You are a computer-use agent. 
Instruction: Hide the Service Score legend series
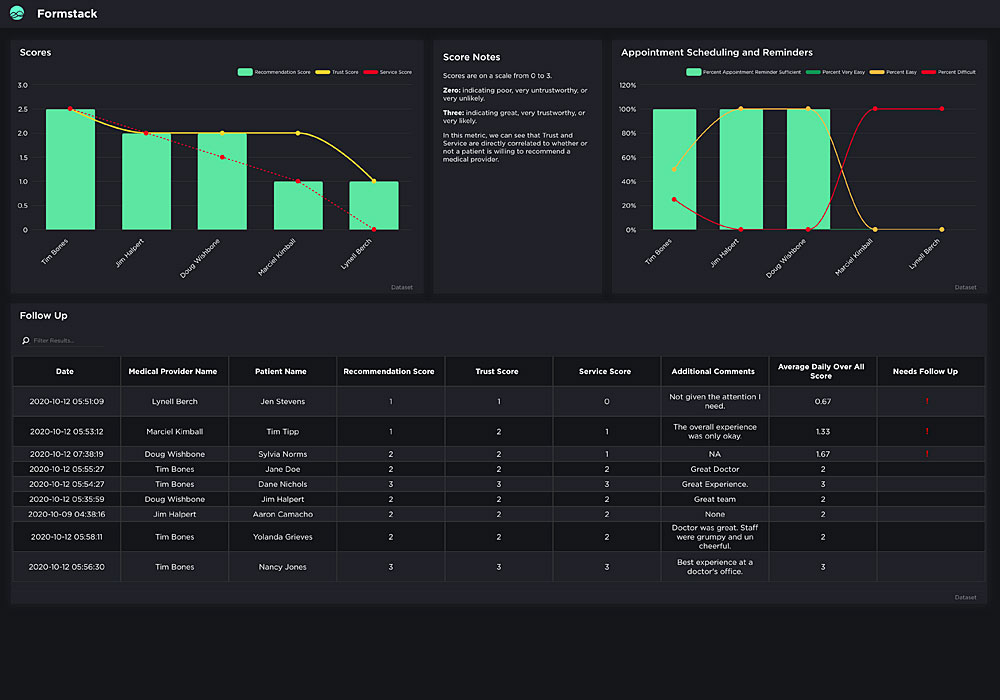click(x=388, y=72)
